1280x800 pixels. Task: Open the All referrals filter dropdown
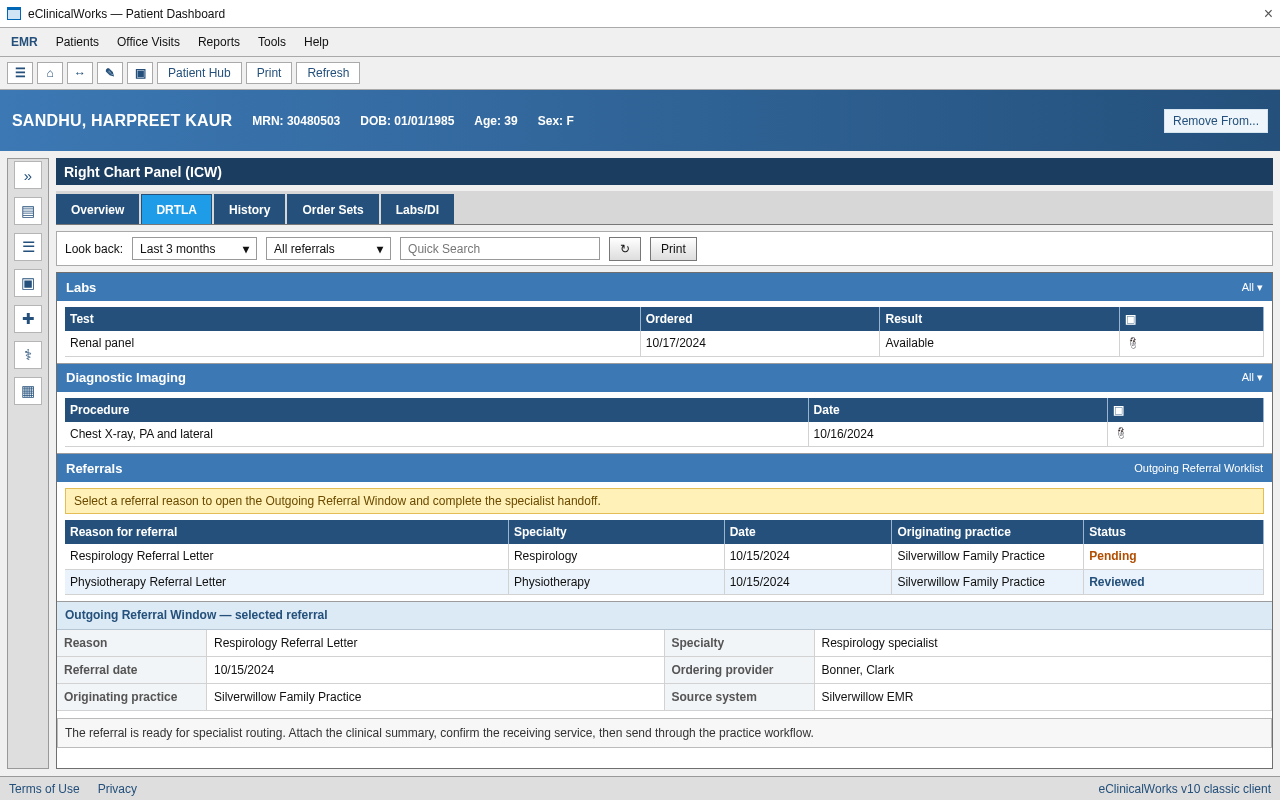[x=328, y=249]
